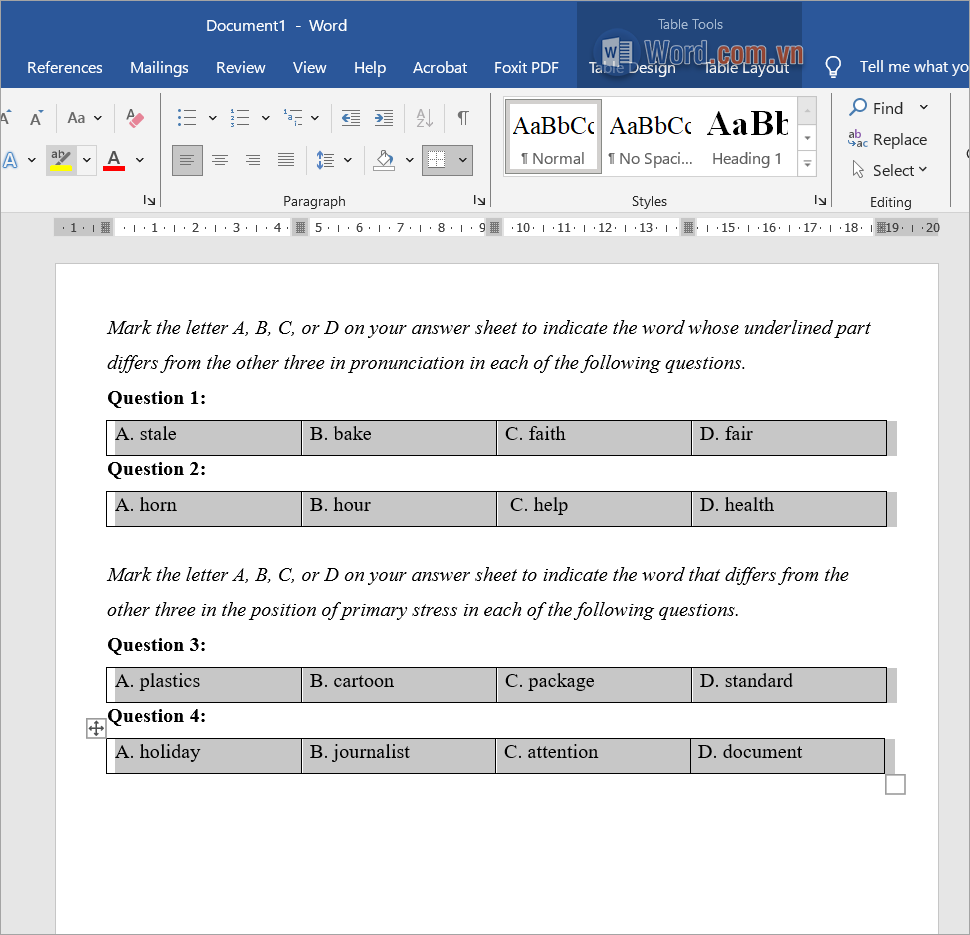Screen dimensions: 970x935
Task: Click the cell containing 'A. stale'
Action: (x=204, y=438)
